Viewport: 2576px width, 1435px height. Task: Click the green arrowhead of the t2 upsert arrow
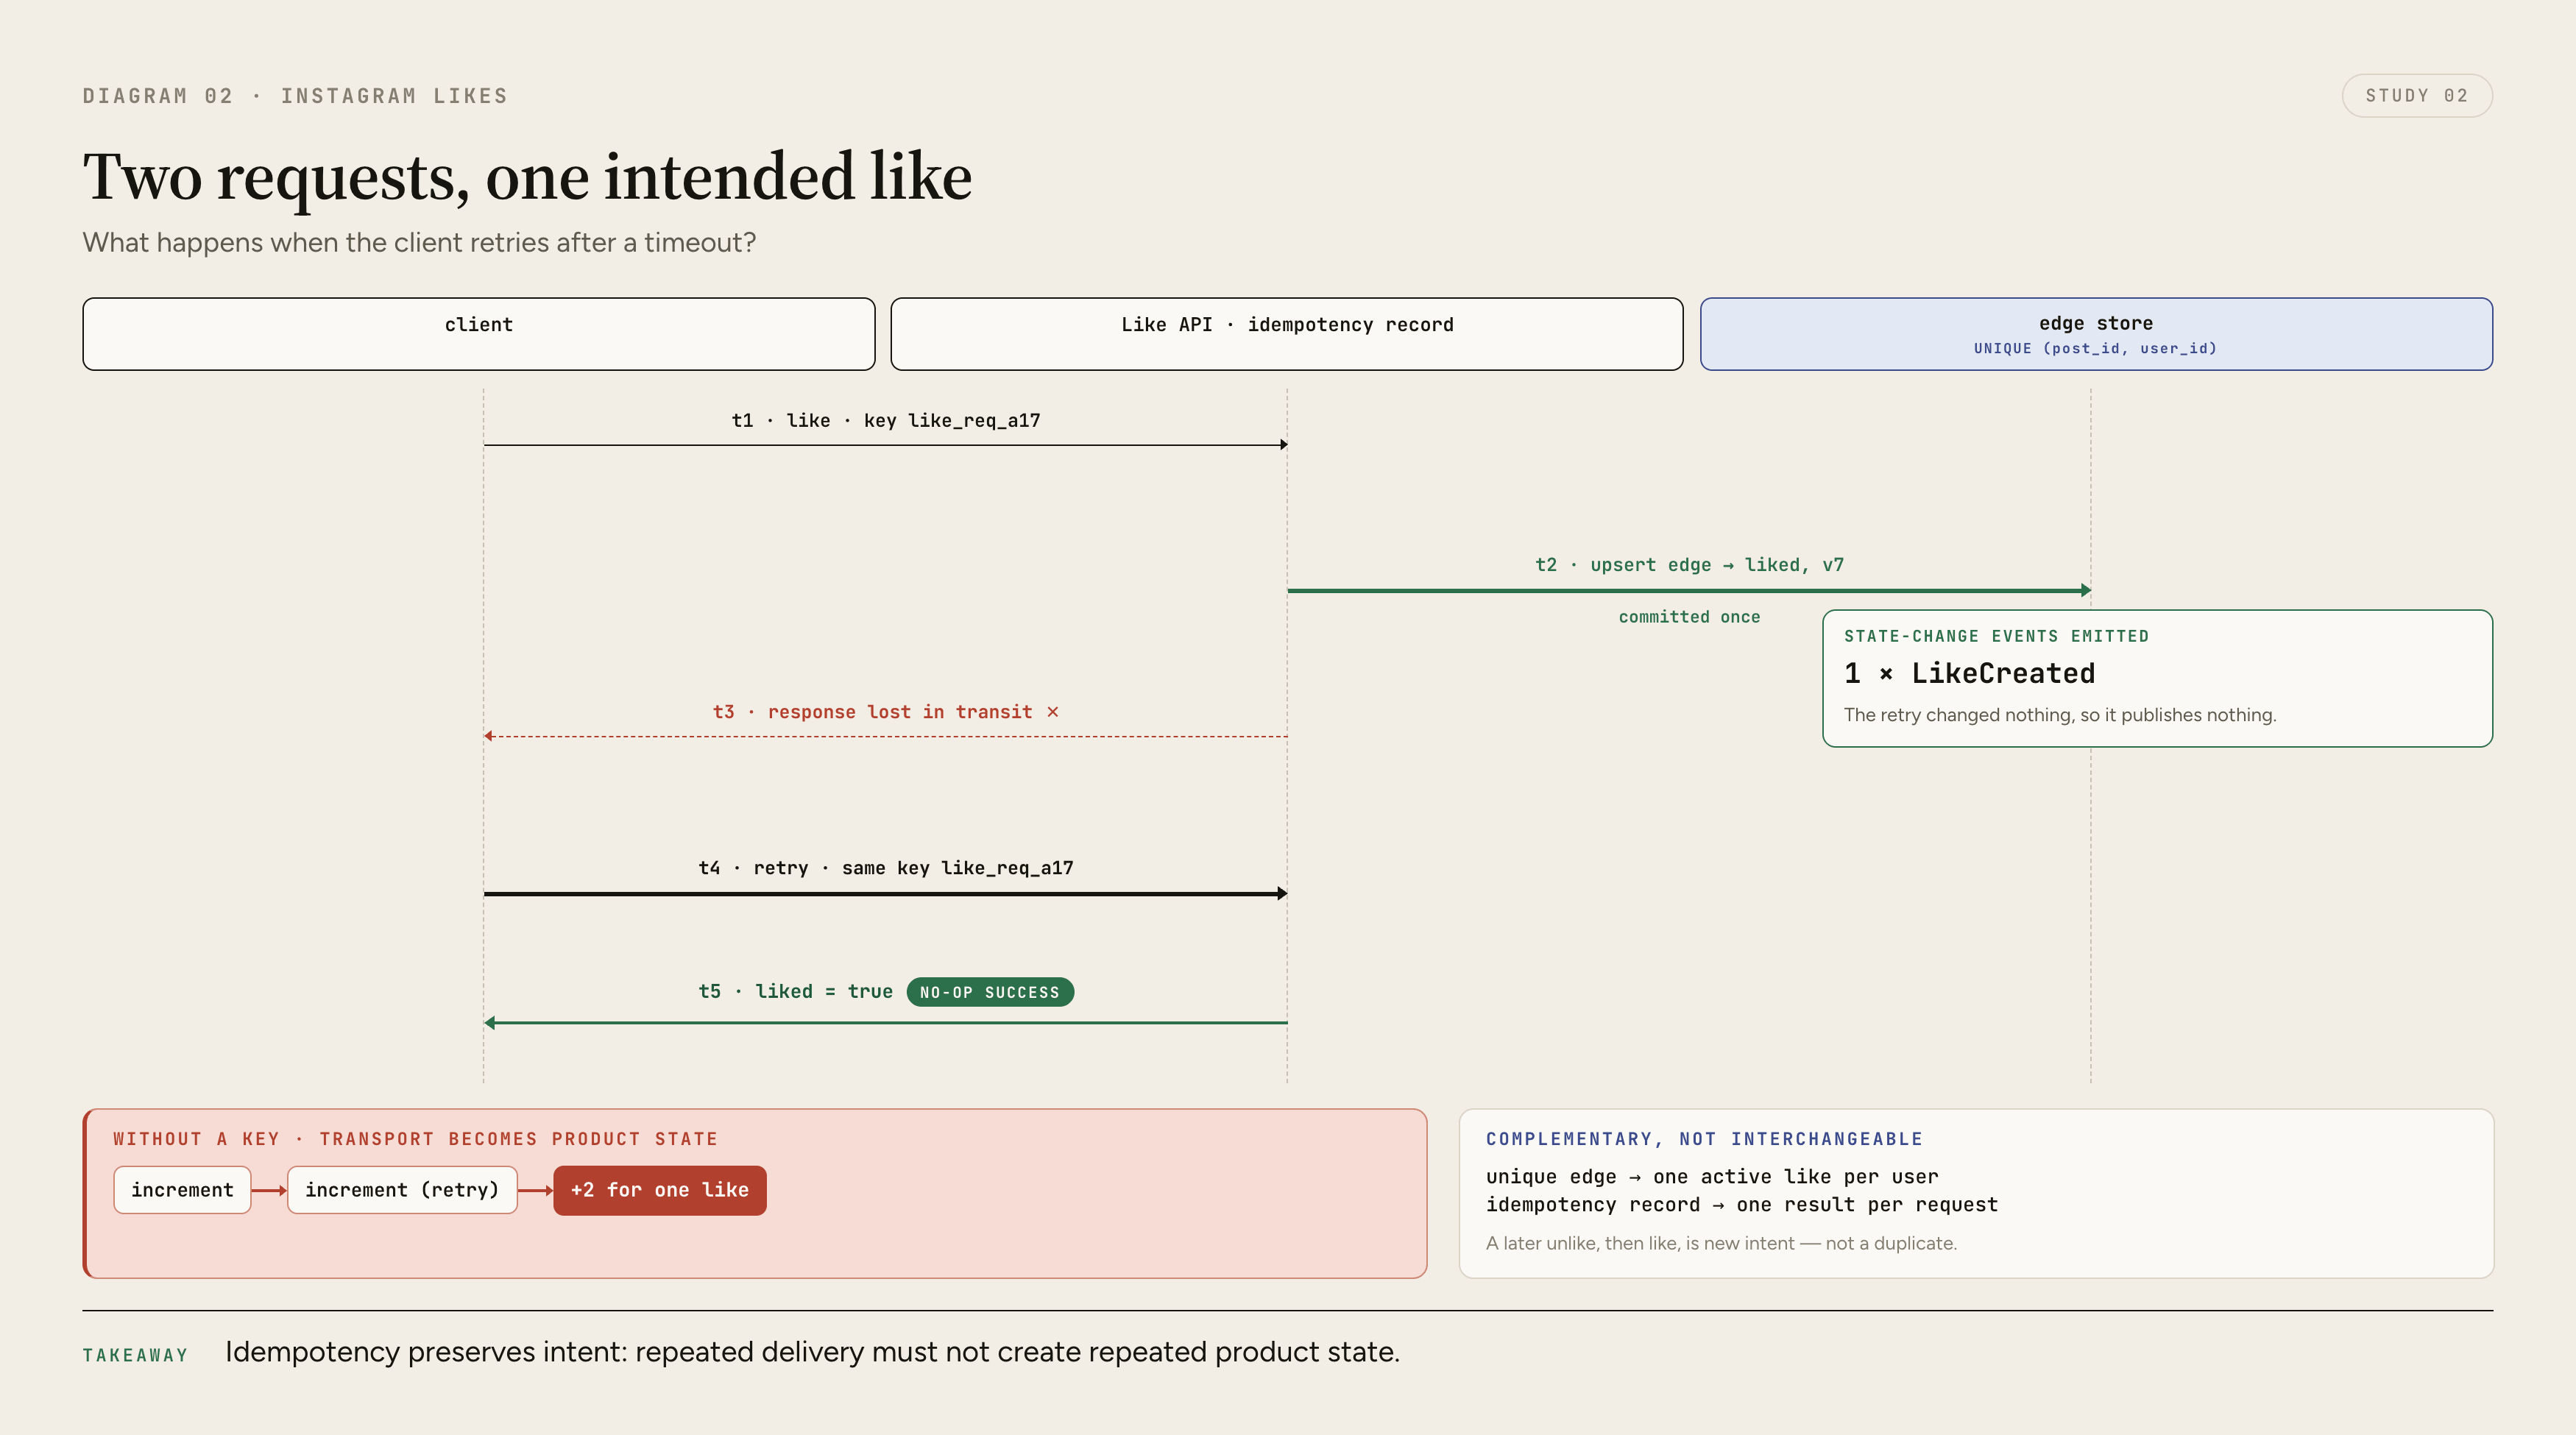tap(2086, 591)
